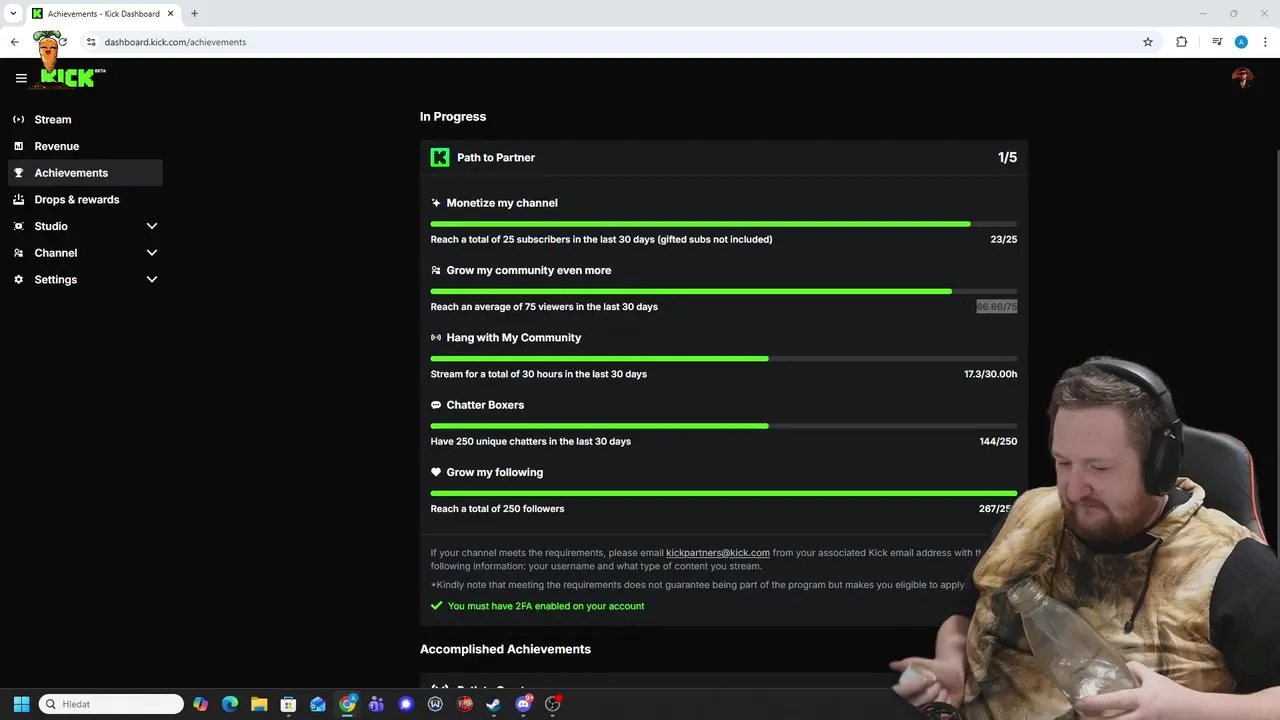This screenshot has width=1280, height=720.
Task: Open Discord from the taskbar
Action: coord(523,704)
